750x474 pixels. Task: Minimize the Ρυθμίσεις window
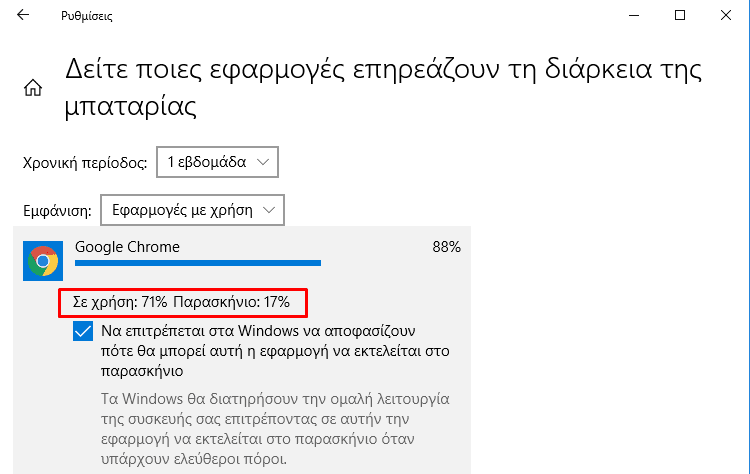click(x=633, y=16)
